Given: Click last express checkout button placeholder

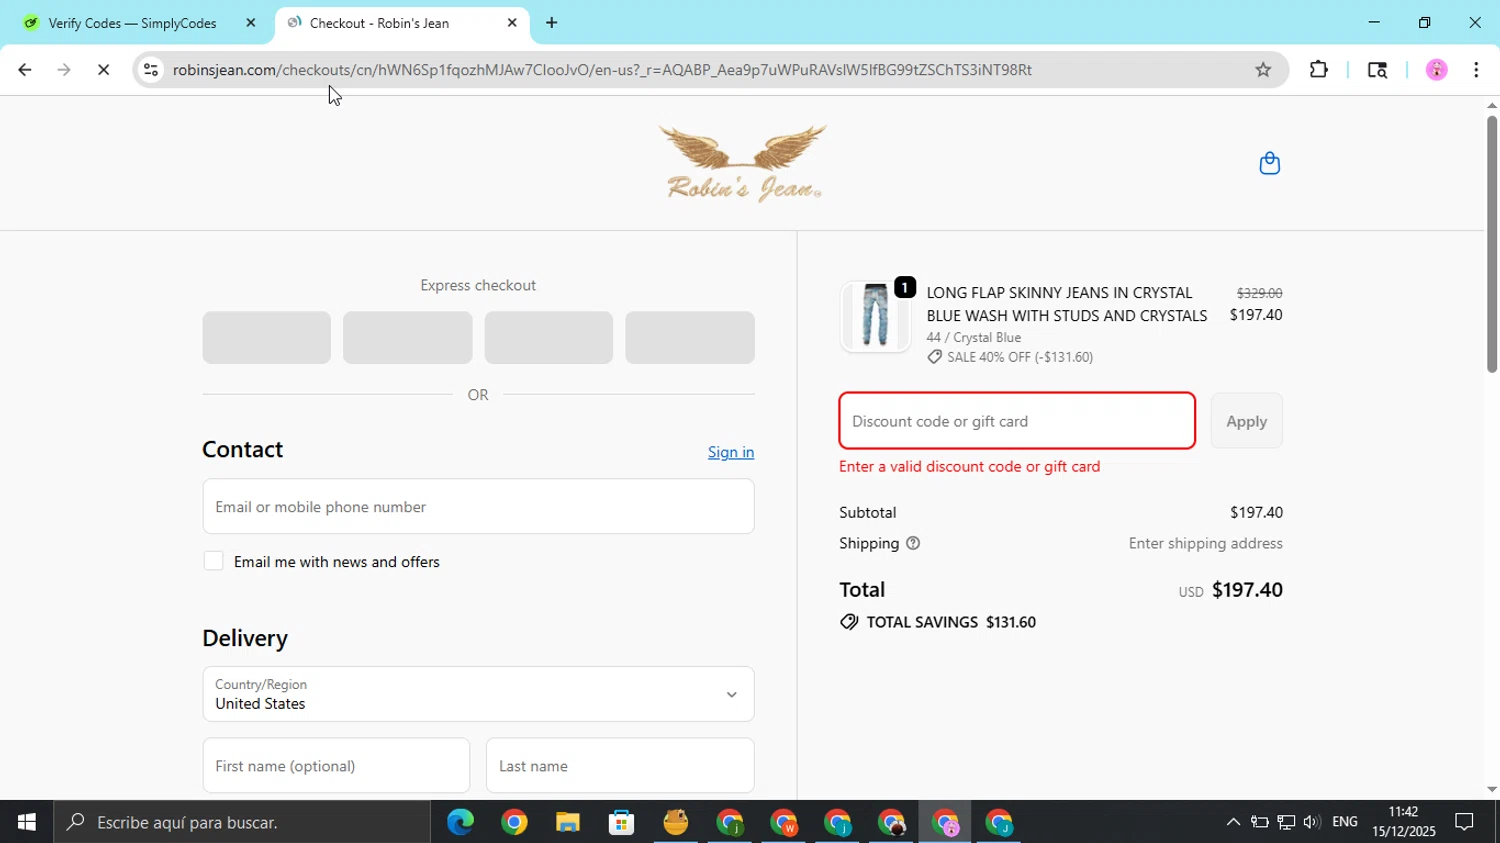Looking at the screenshot, I should (690, 337).
